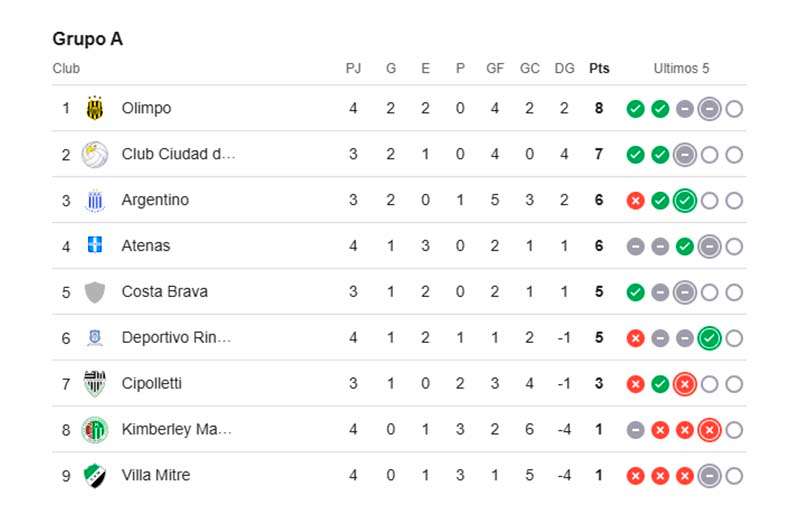Click the Kimberley green circular crest
800x530 pixels.
tap(95, 430)
